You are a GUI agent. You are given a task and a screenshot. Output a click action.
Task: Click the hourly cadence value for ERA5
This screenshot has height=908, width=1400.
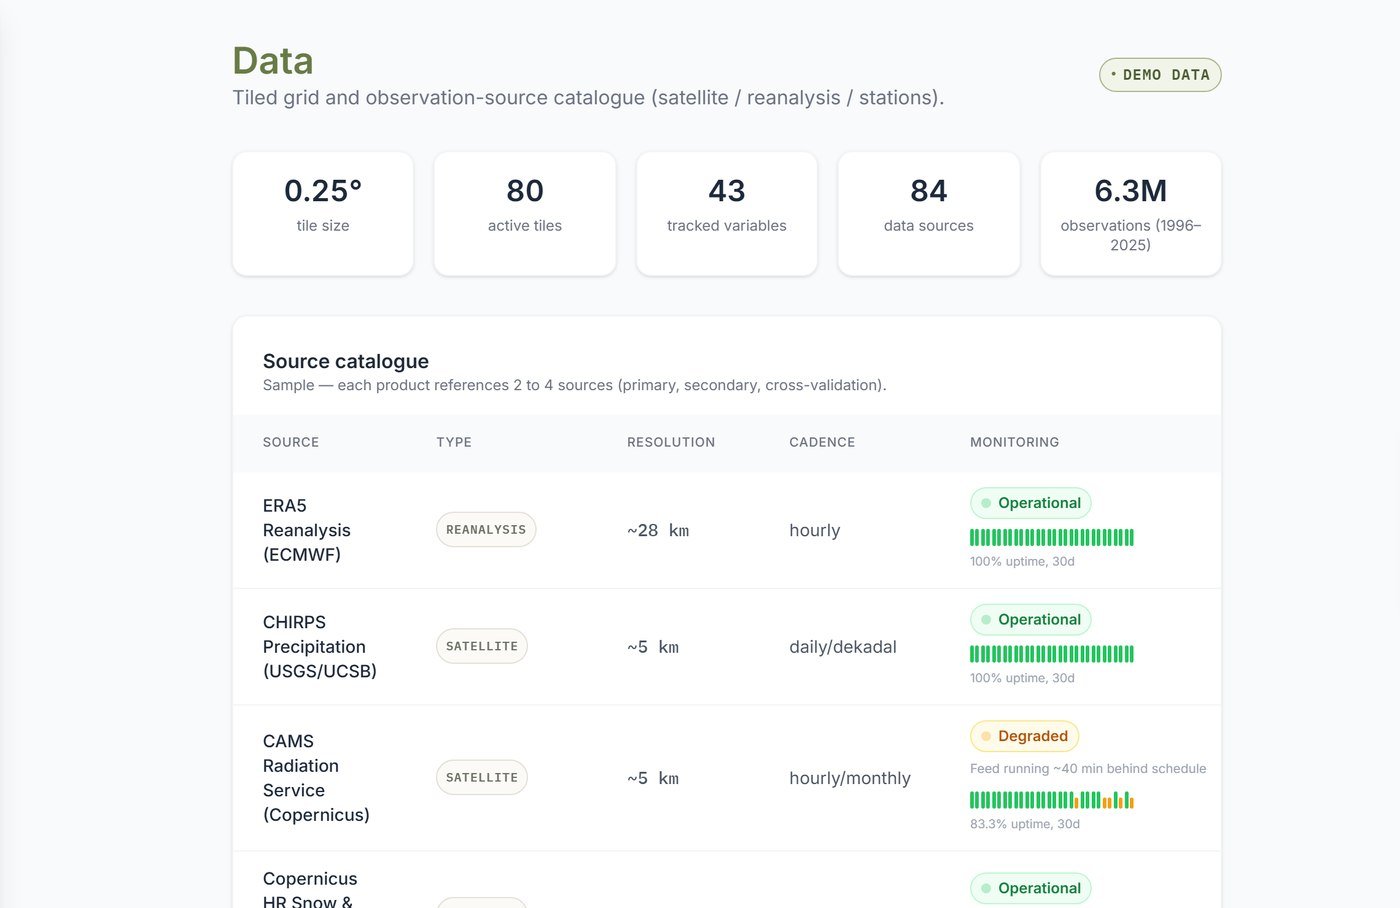click(x=815, y=530)
